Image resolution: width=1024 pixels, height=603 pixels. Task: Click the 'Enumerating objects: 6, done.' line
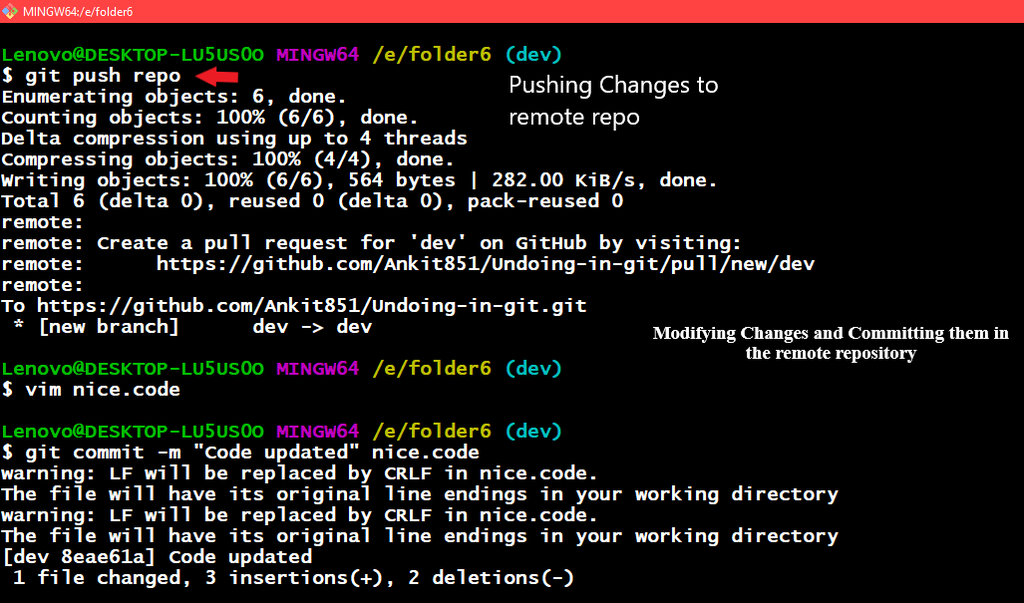[x=174, y=97]
